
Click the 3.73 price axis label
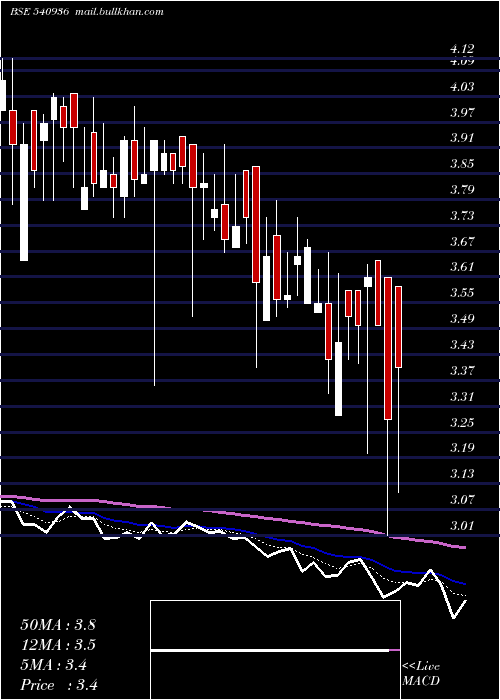pyautogui.click(x=462, y=216)
